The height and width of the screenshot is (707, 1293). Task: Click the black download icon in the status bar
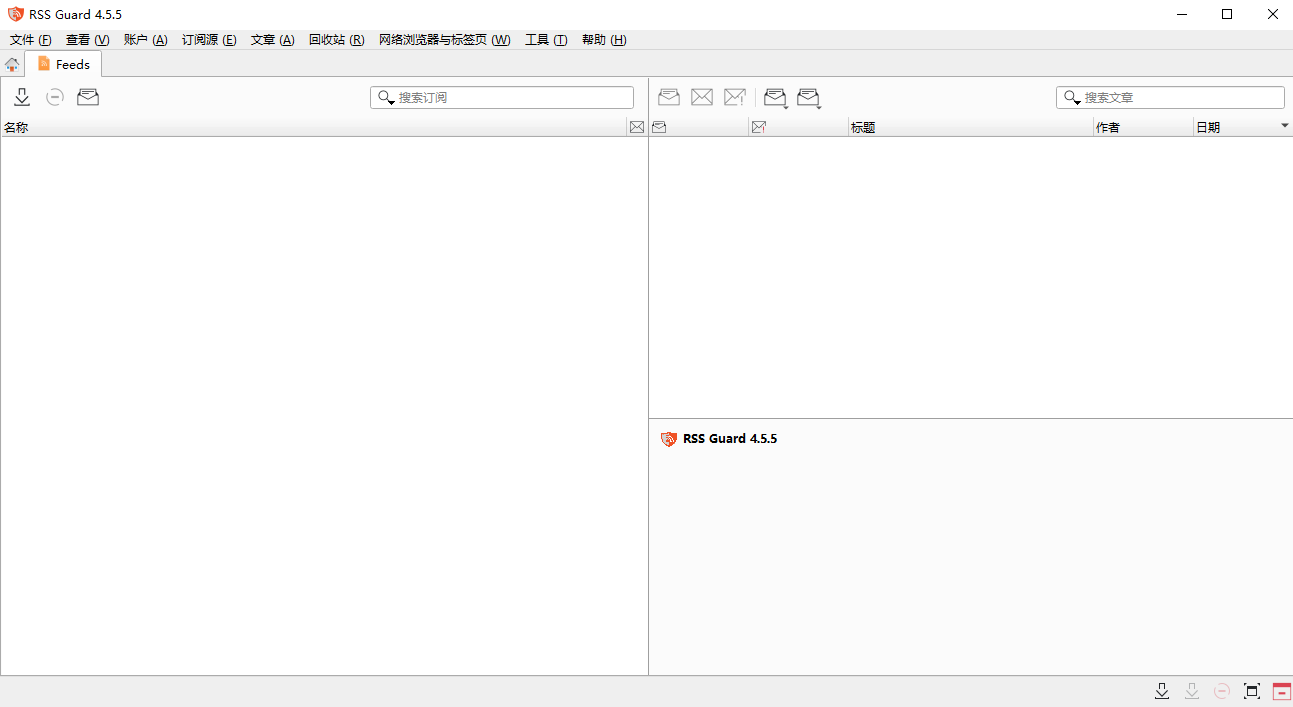tap(1162, 691)
